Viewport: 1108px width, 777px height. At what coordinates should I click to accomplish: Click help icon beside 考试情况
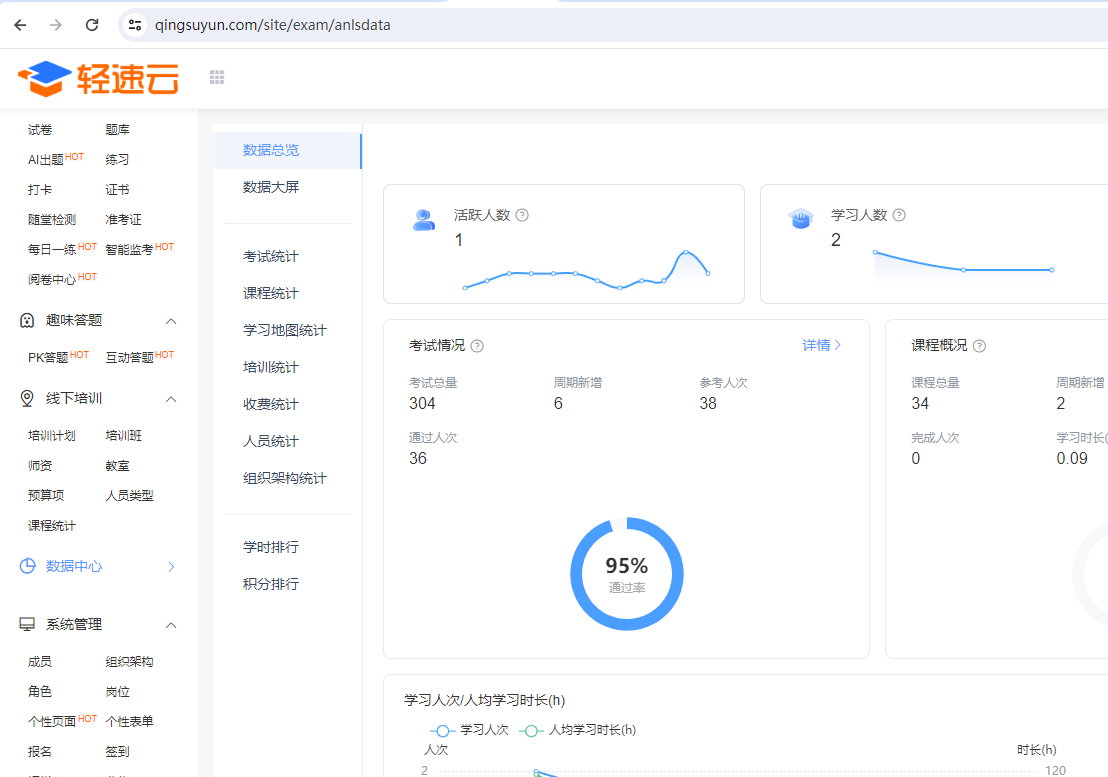(x=477, y=346)
